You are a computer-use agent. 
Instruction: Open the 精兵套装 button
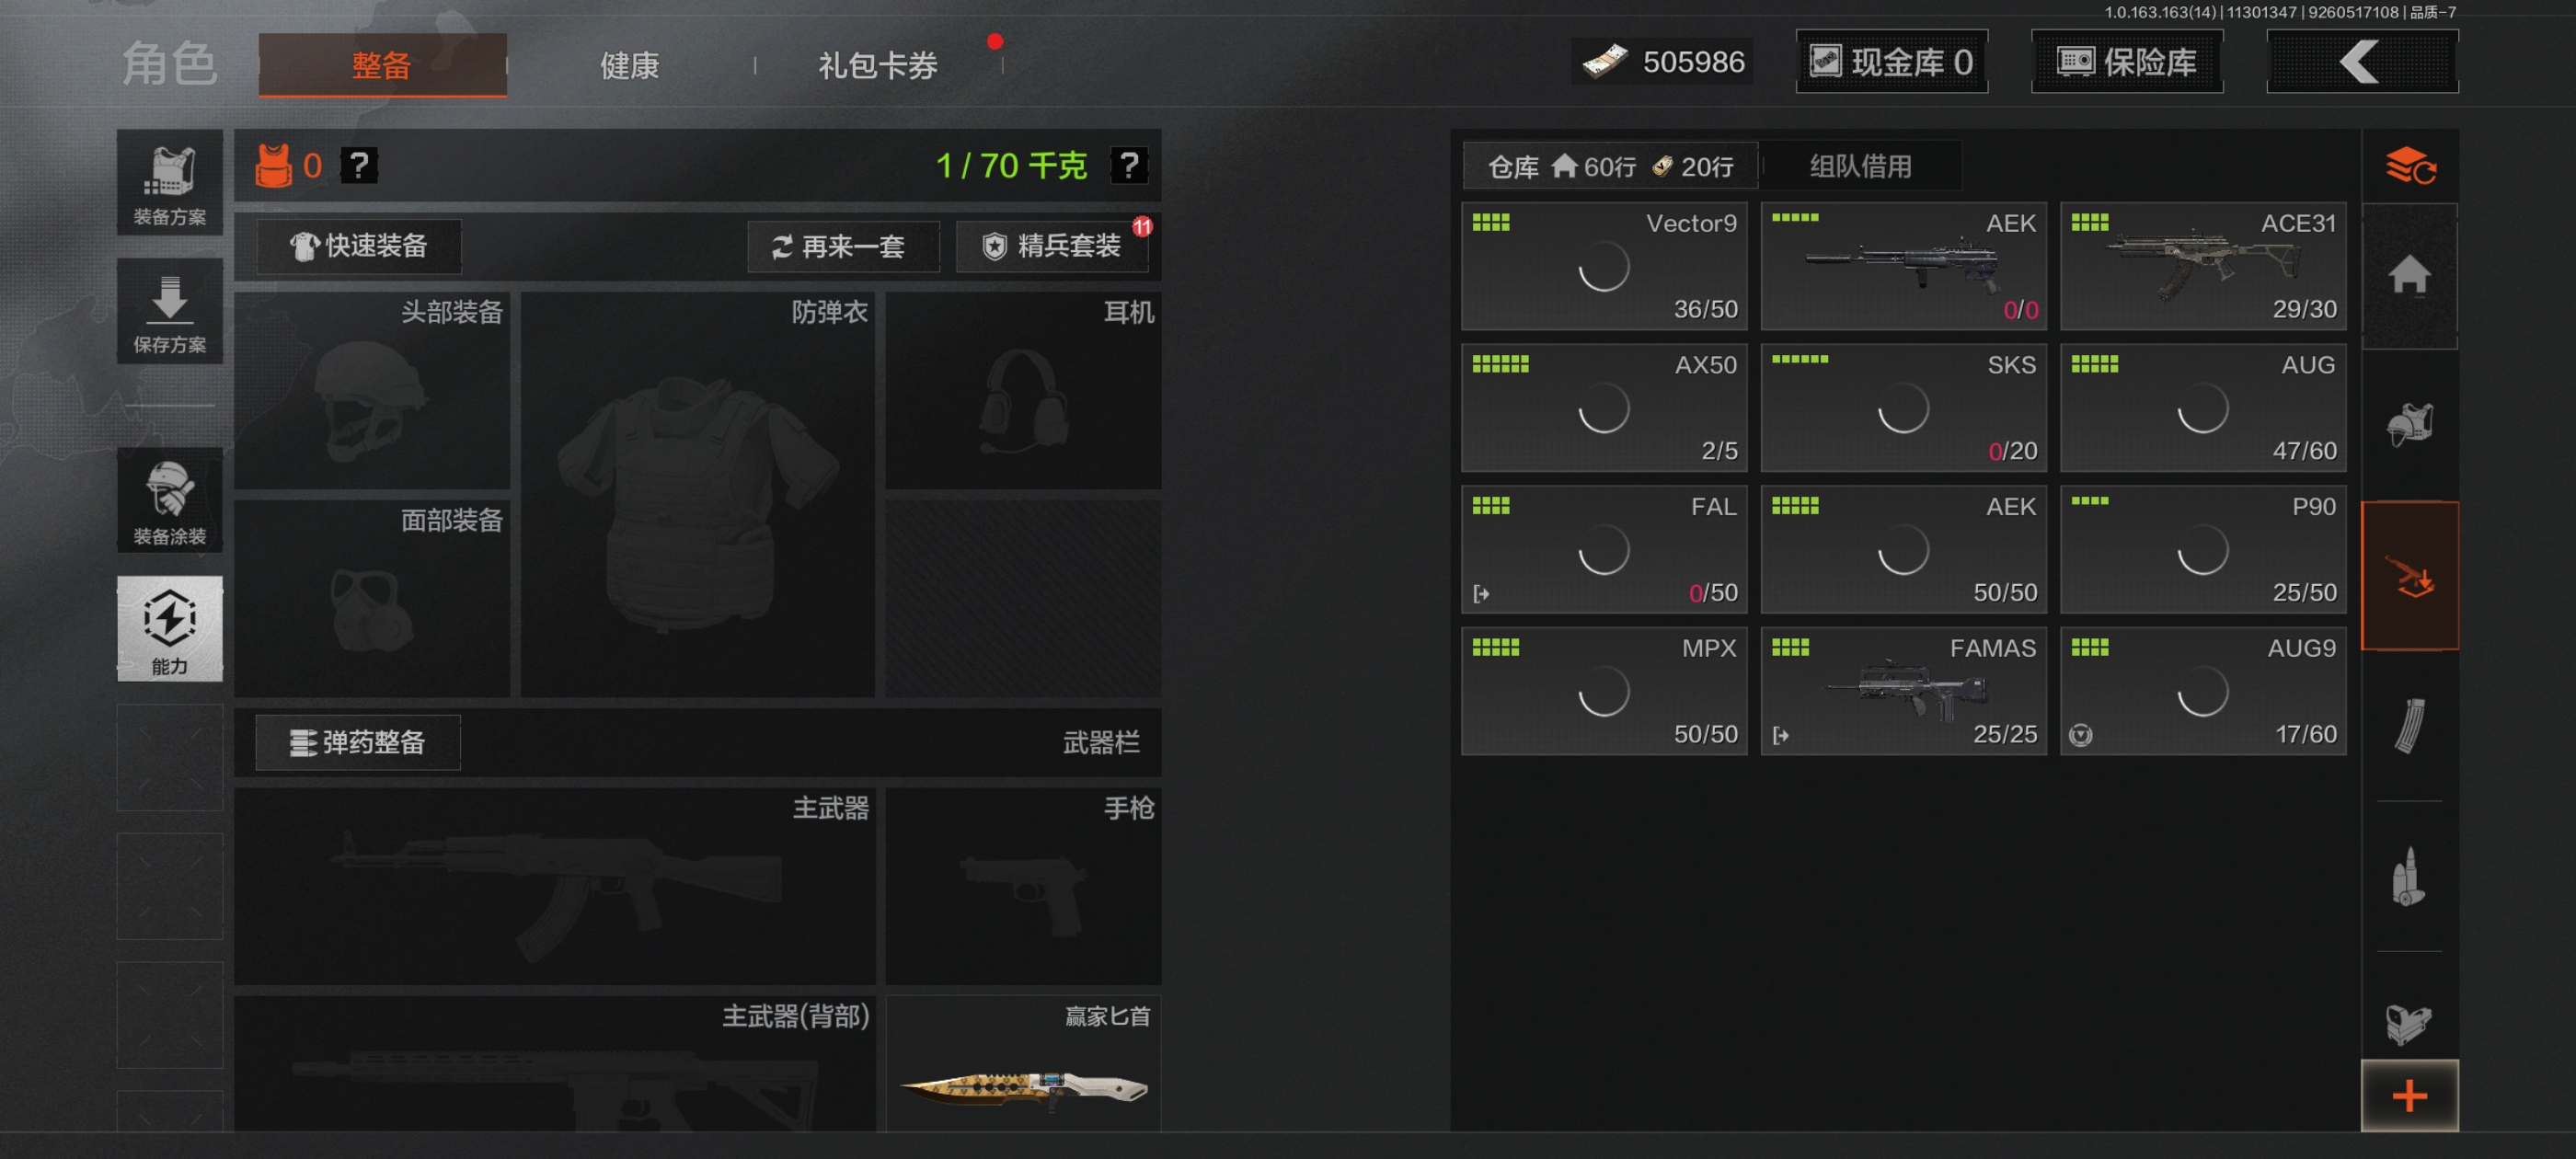click(x=1052, y=246)
